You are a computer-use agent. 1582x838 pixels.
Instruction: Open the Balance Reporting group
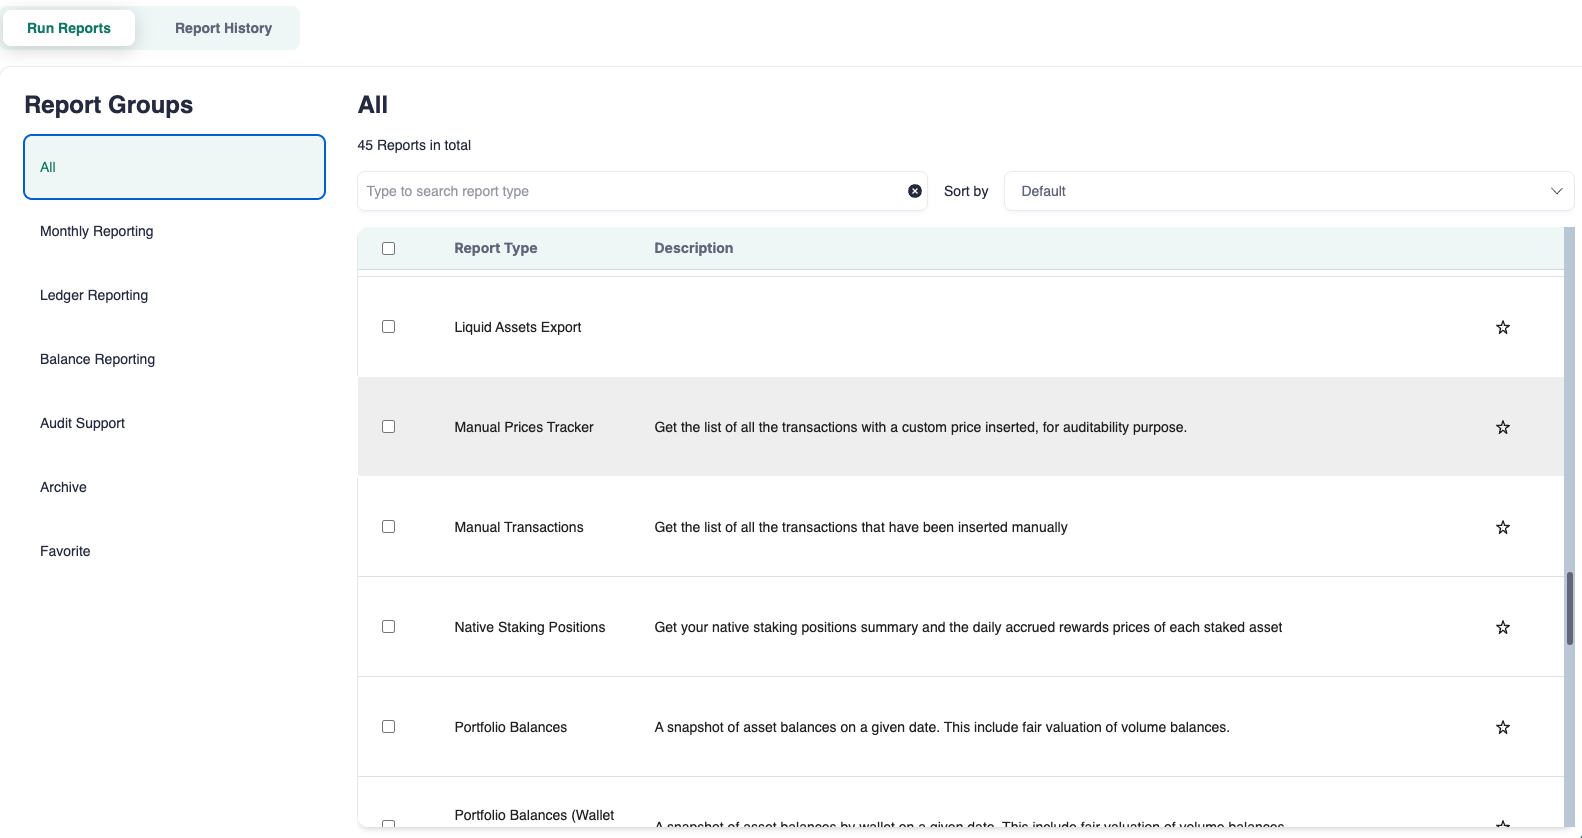click(x=97, y=359)
